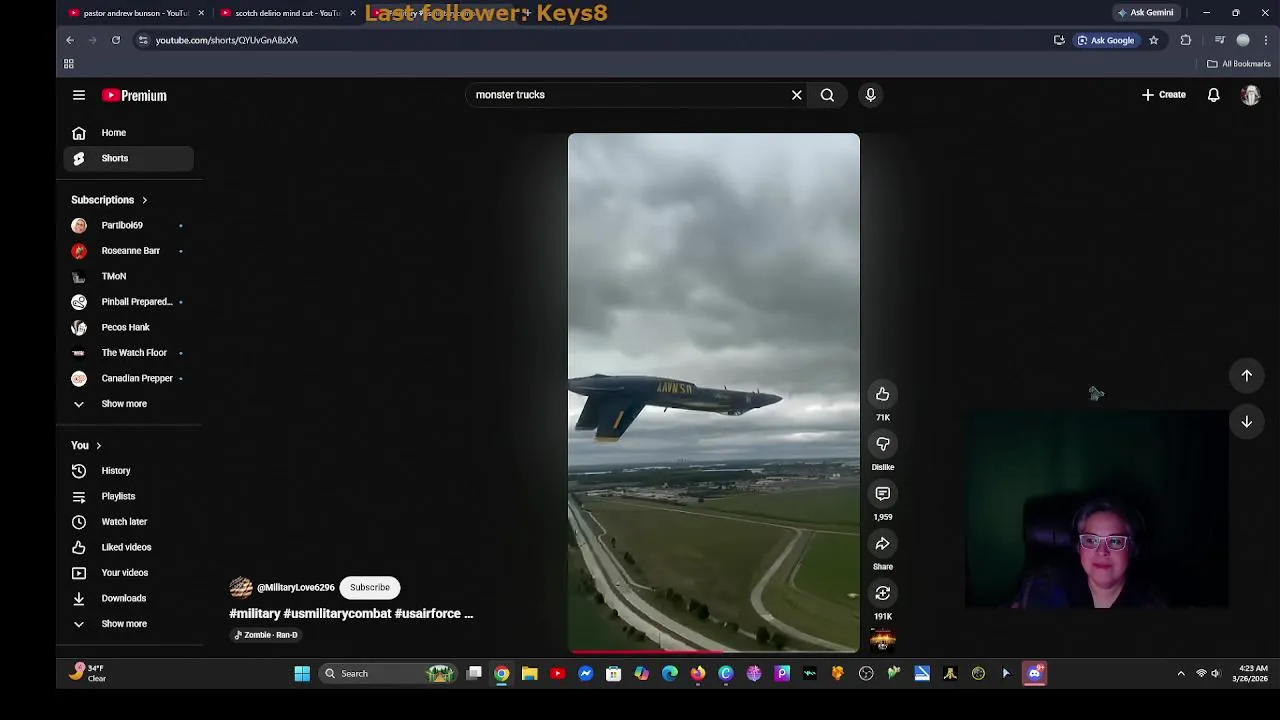
Task: Like this Short with thumbs up
Action: pos(882,394)
